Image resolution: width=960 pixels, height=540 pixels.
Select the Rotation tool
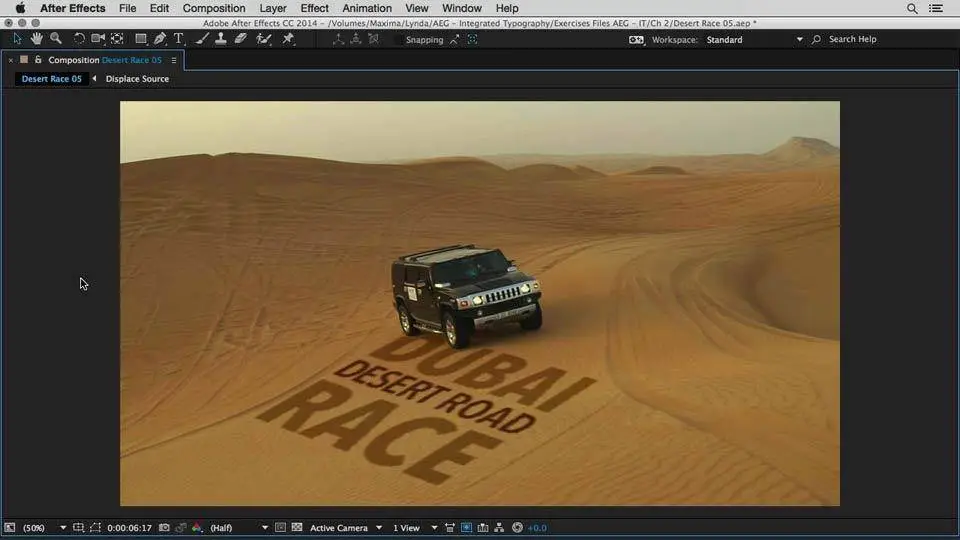79,39
